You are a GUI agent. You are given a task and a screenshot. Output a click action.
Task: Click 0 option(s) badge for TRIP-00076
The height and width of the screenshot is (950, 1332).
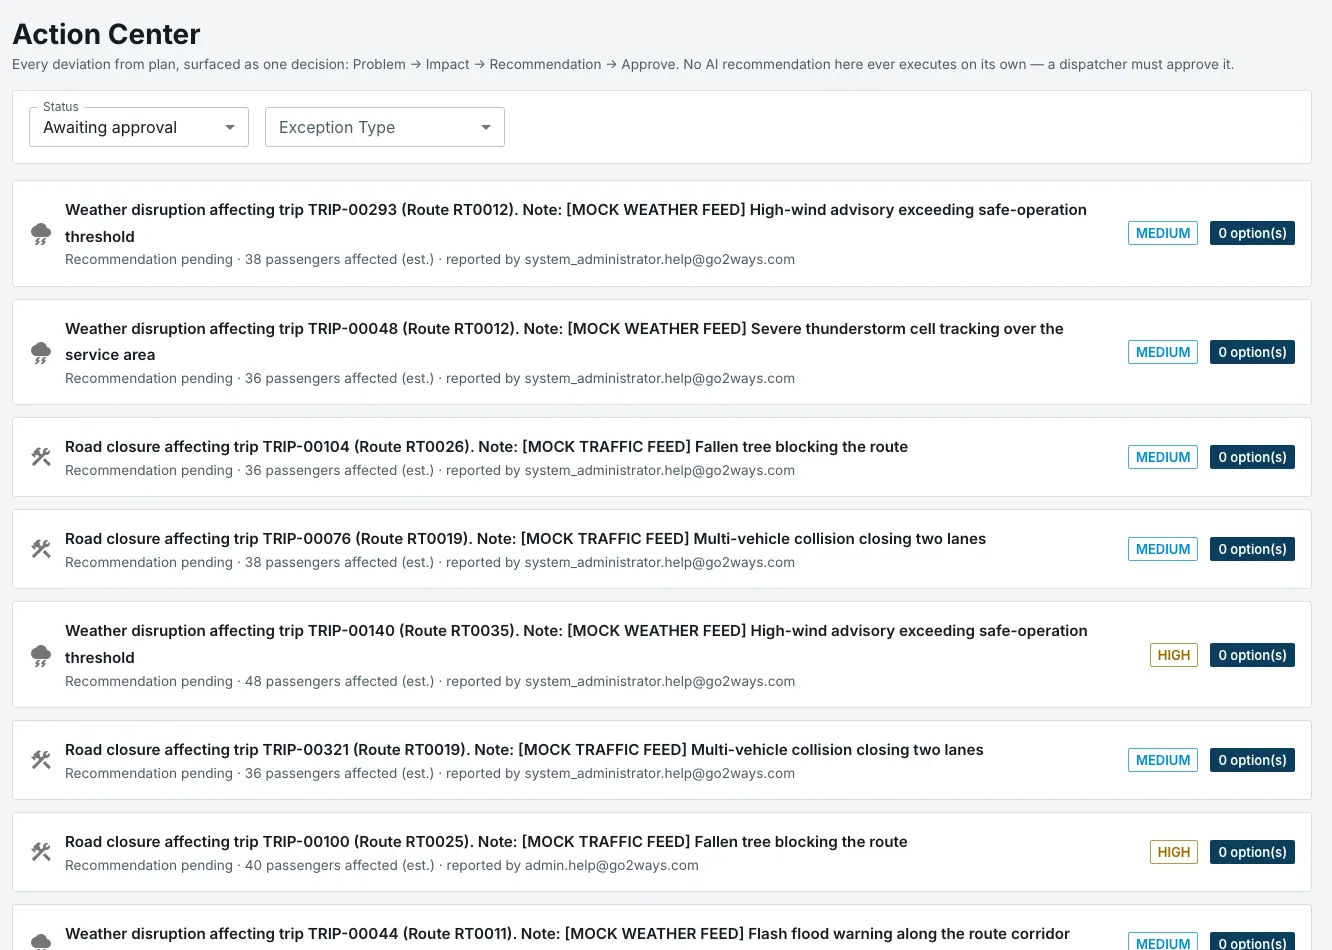click(1252, 549)
